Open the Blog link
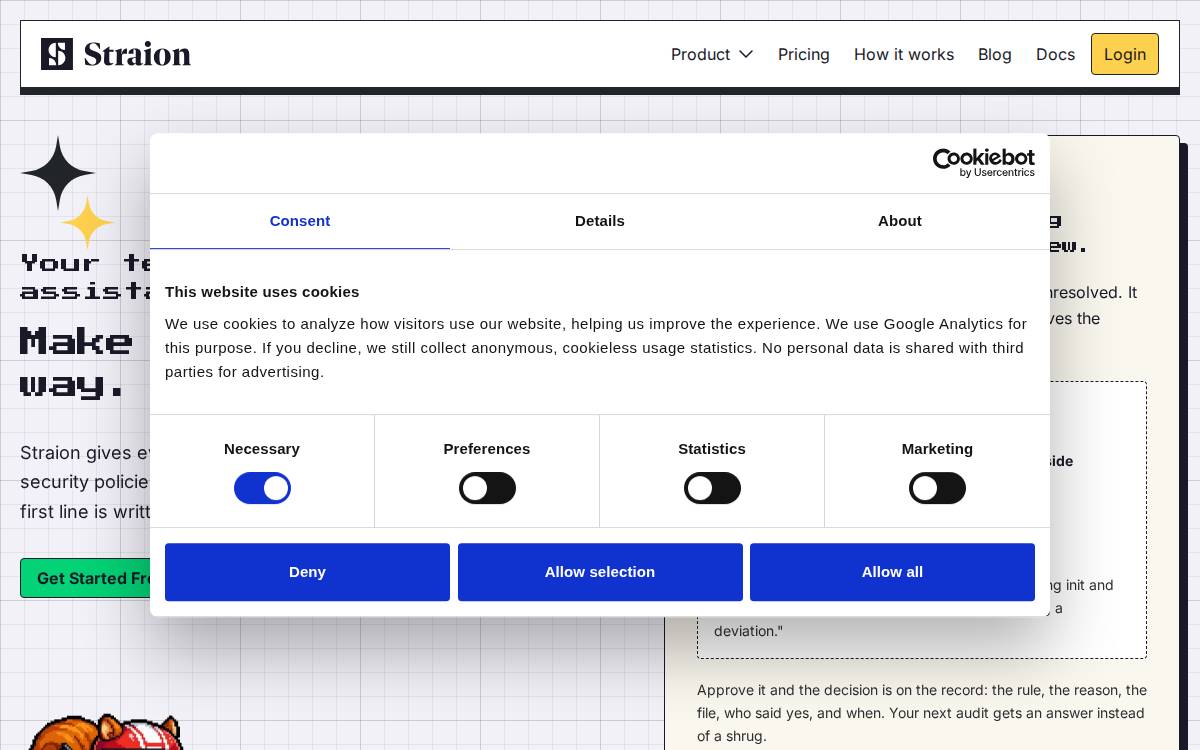 click(995, 54)
